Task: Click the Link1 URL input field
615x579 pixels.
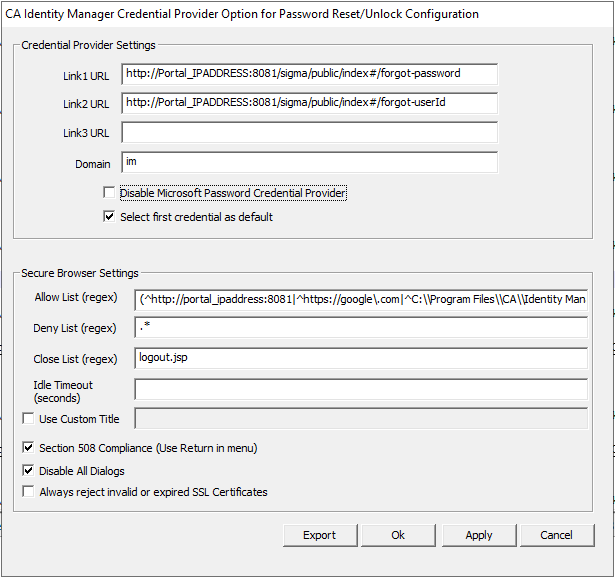Action: (309, 74)
